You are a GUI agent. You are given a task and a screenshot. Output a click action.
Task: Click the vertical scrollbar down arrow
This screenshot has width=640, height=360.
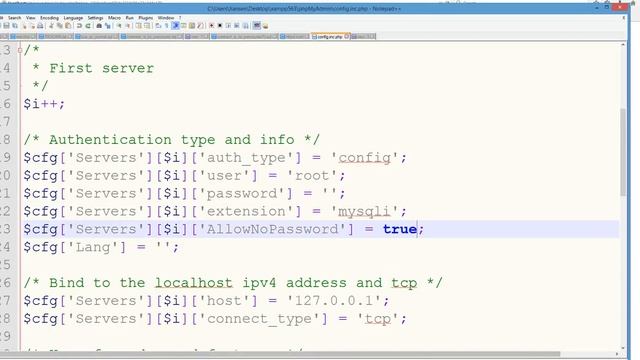(x=623, y=348)
